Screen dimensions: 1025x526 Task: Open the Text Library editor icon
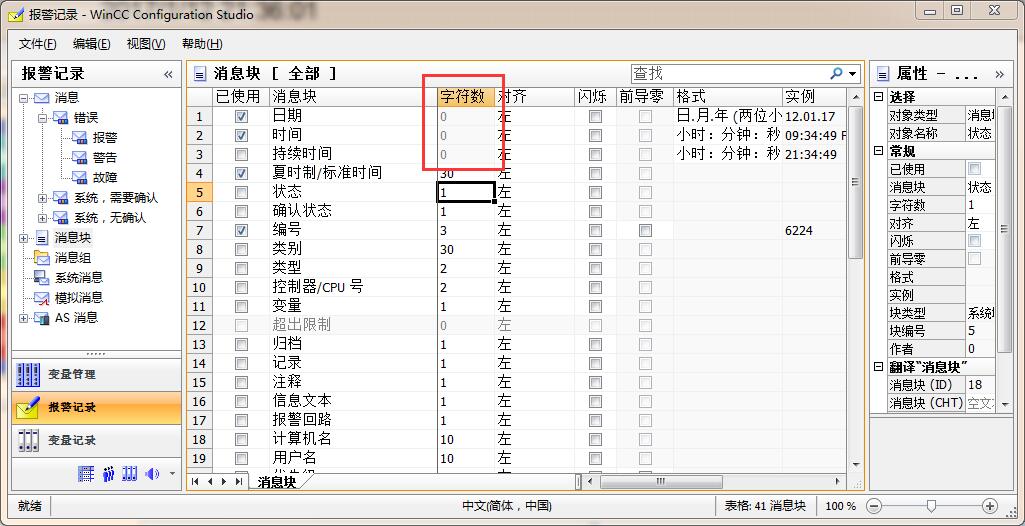coord(86,474)
